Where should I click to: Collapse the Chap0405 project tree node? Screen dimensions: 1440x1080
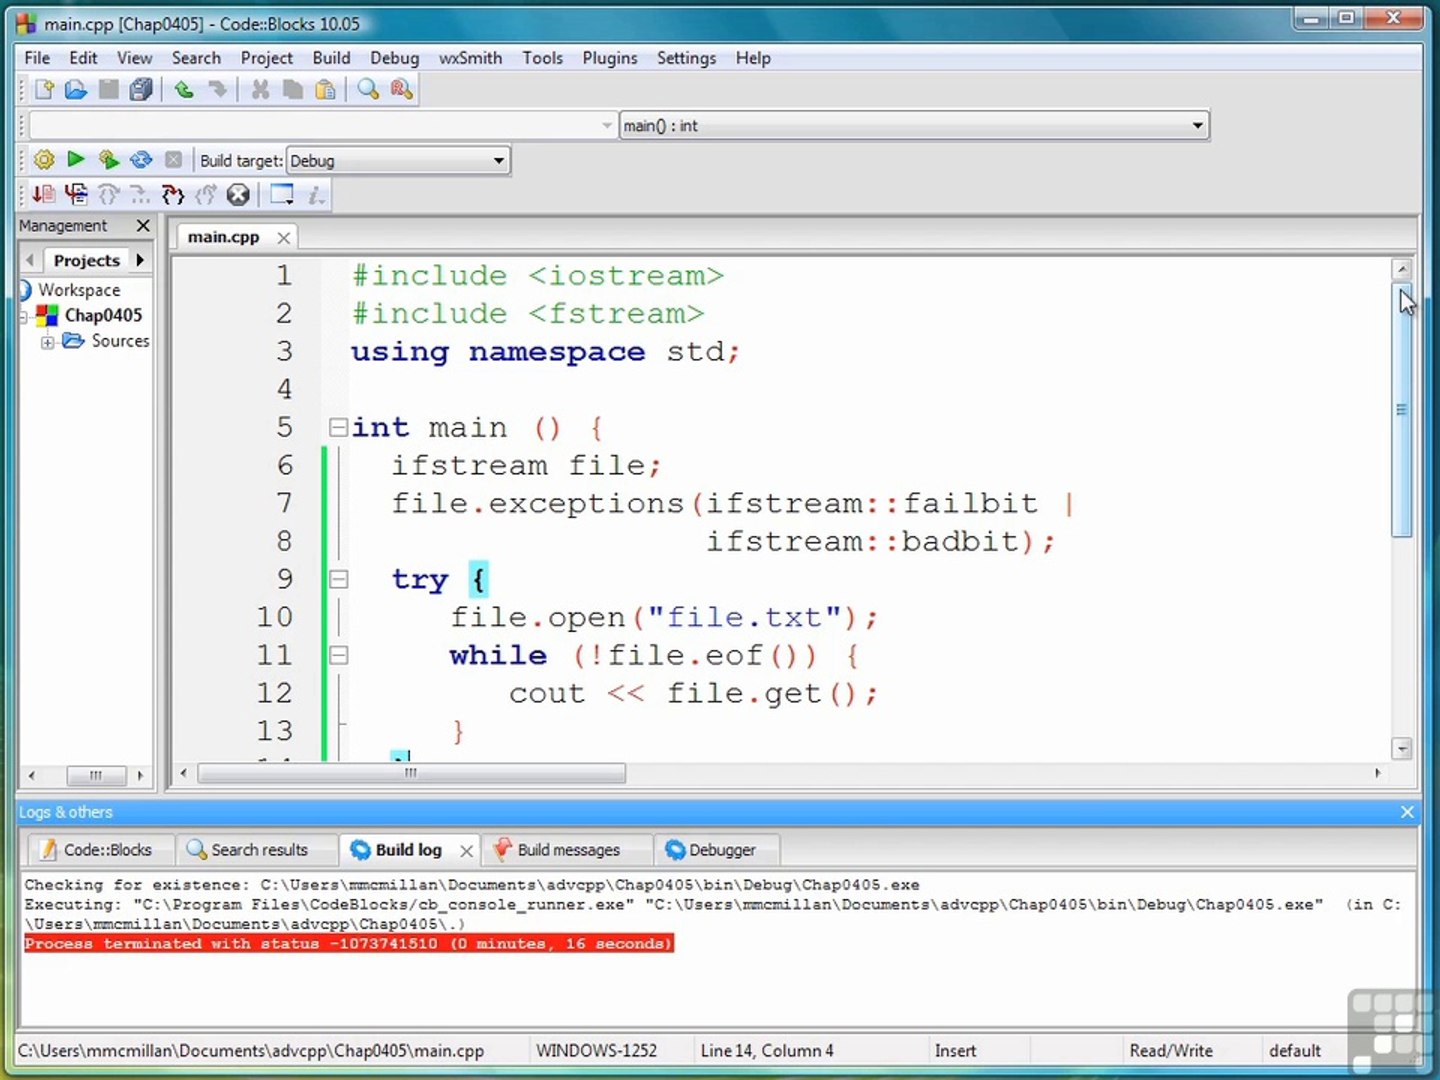tap(24, 317)
